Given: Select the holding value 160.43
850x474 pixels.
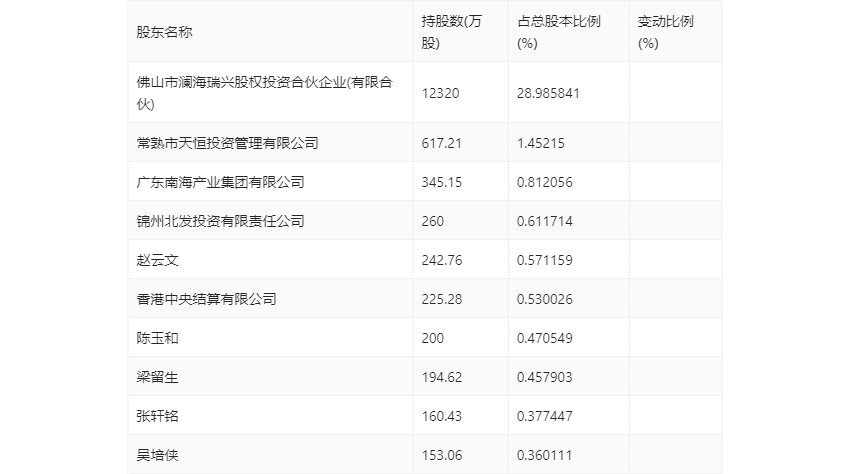Looking at the screenshot, I should 441,417.
